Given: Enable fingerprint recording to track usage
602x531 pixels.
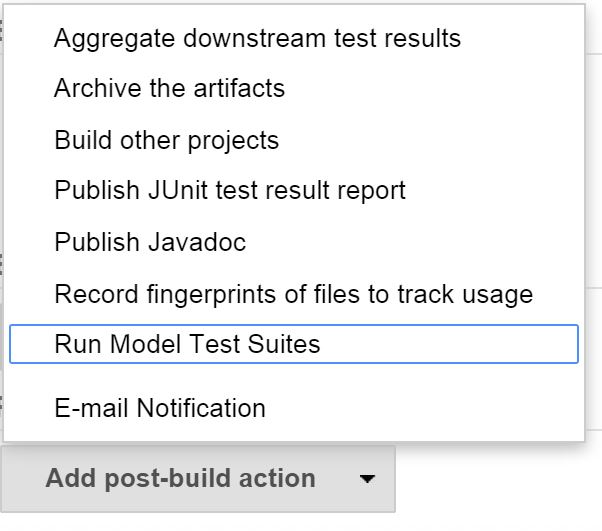Looking at the screenshot, I should (x=293, y=294).
